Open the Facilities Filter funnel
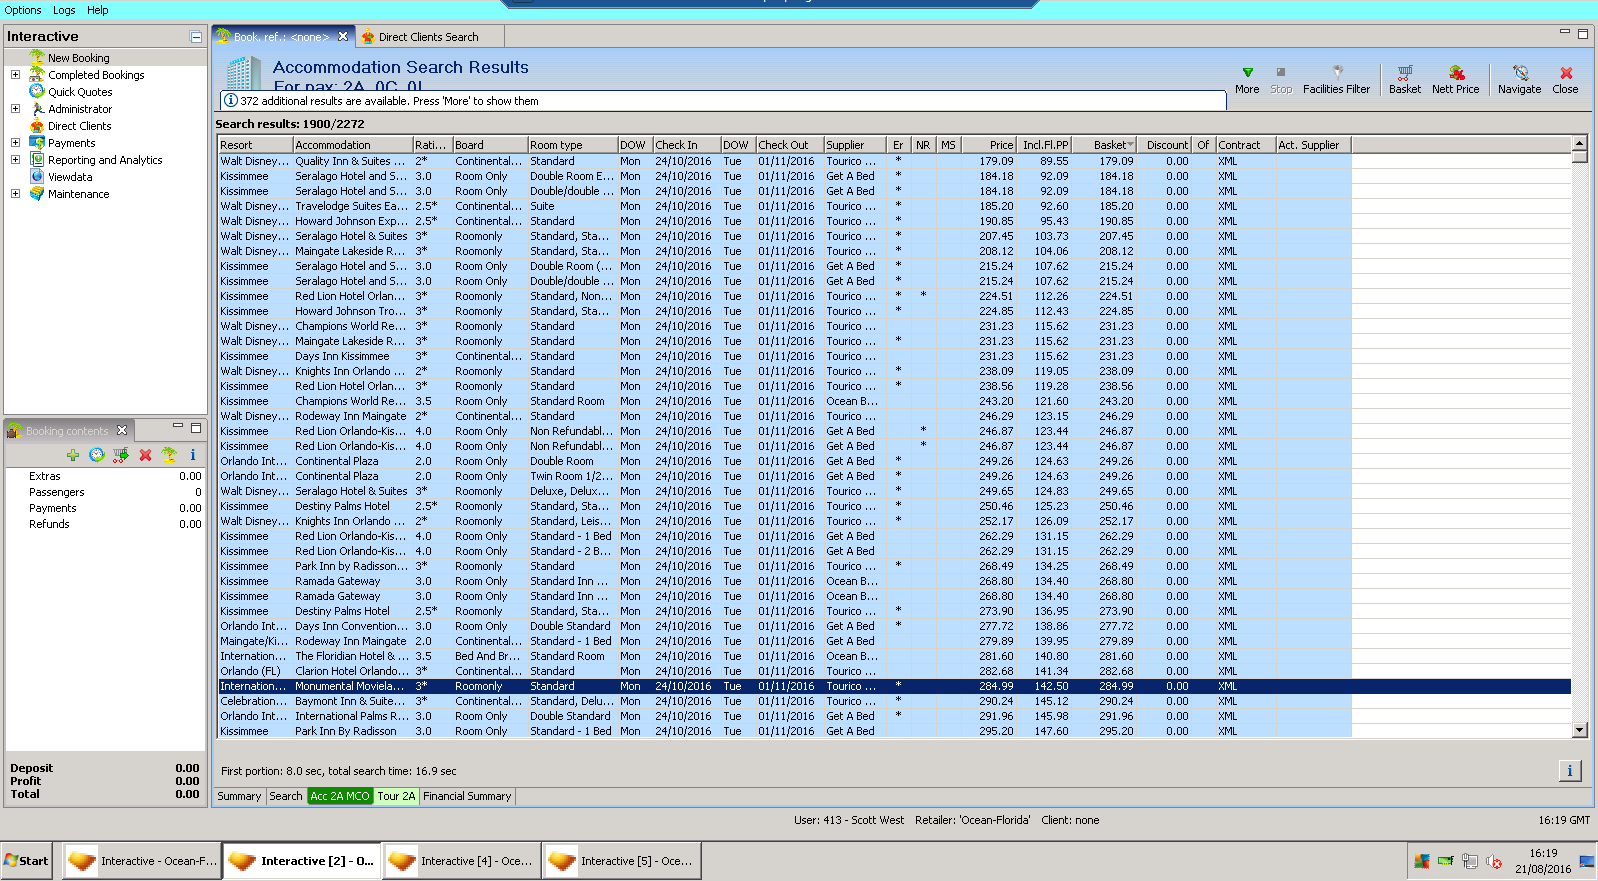 click(x=1336, y=80)
